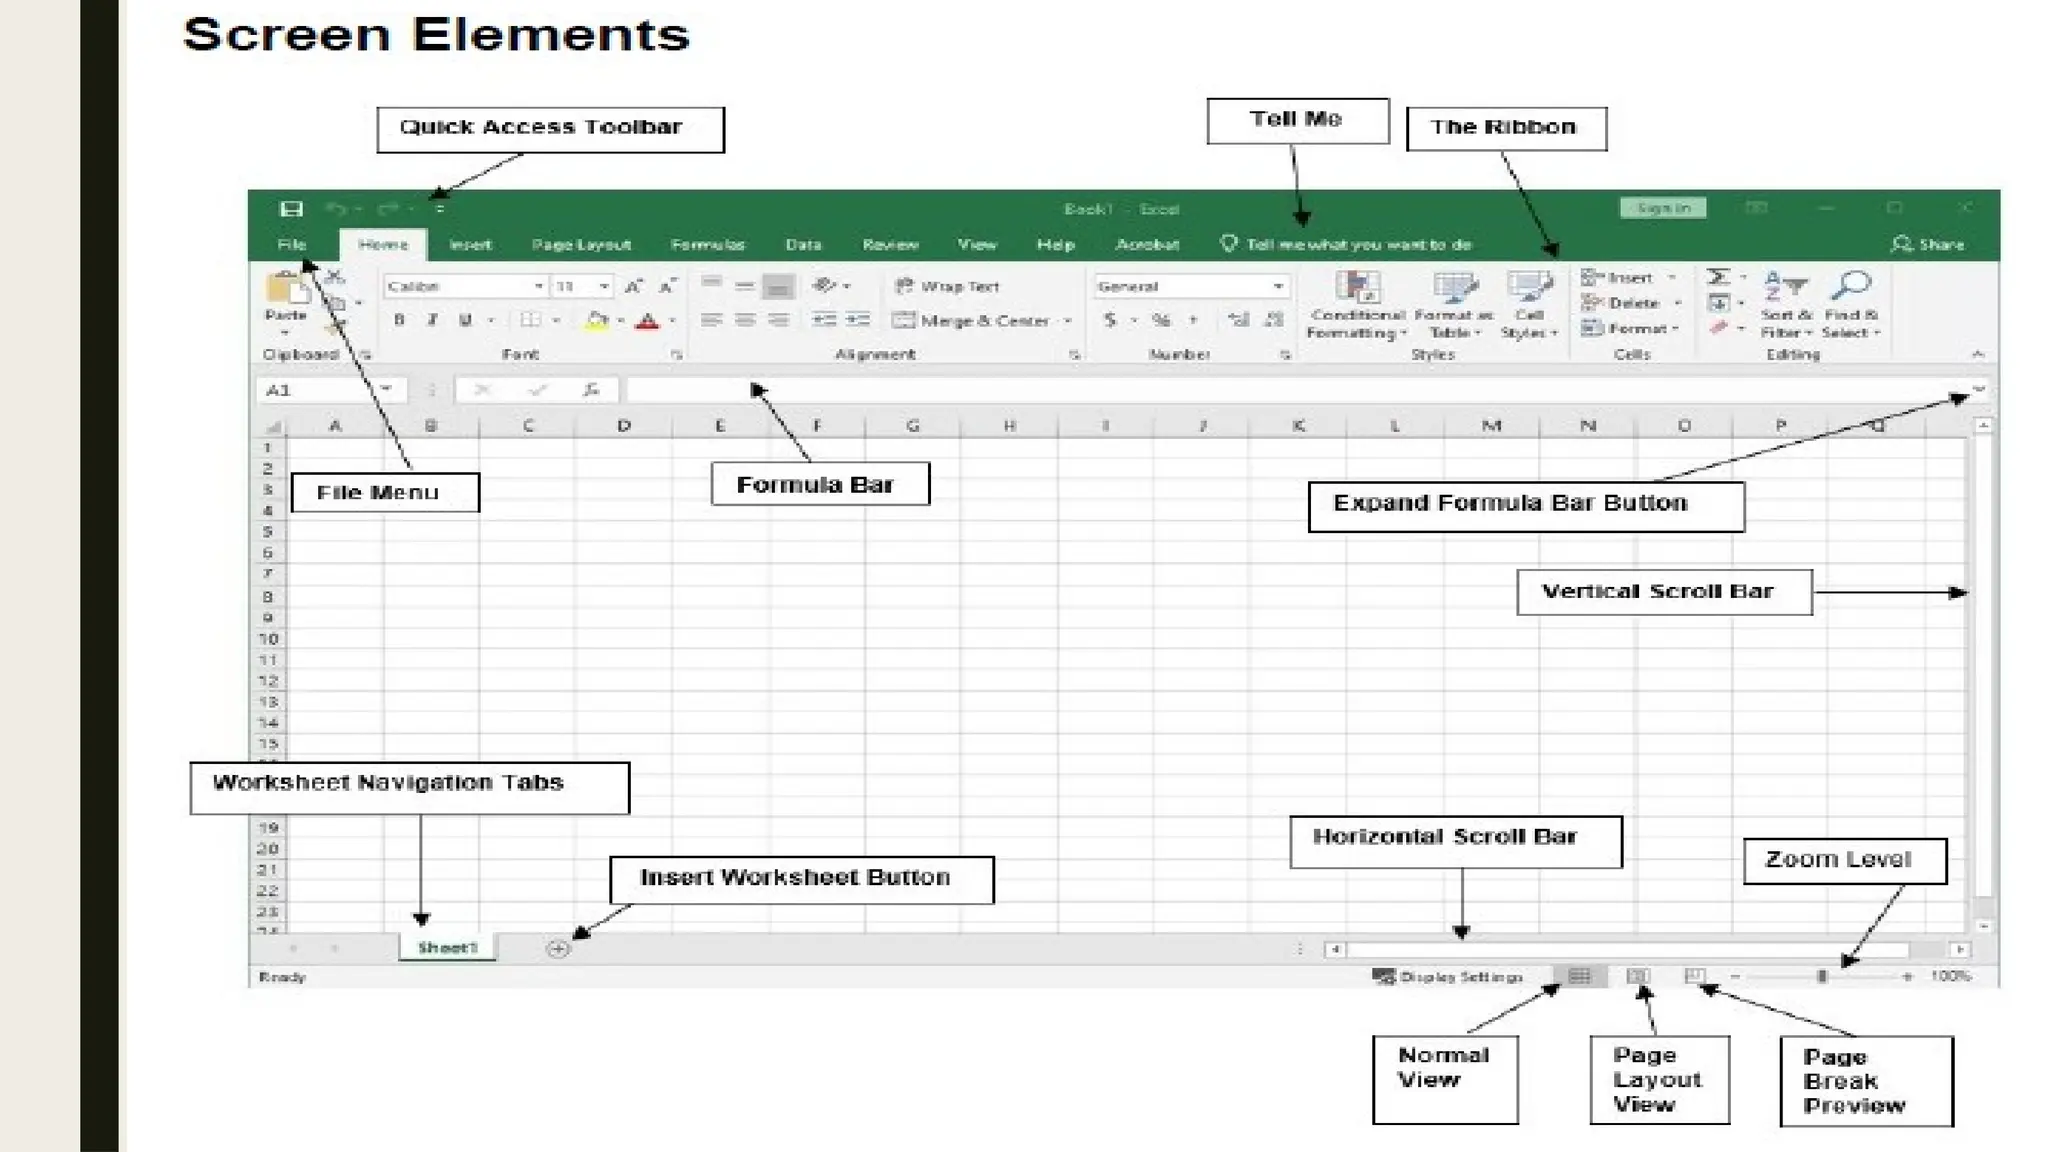Click the Sign in button
Image resolution: width=2048 pixels, height=1152 pixels.
pyautogui.click(x=1663, y=208)
